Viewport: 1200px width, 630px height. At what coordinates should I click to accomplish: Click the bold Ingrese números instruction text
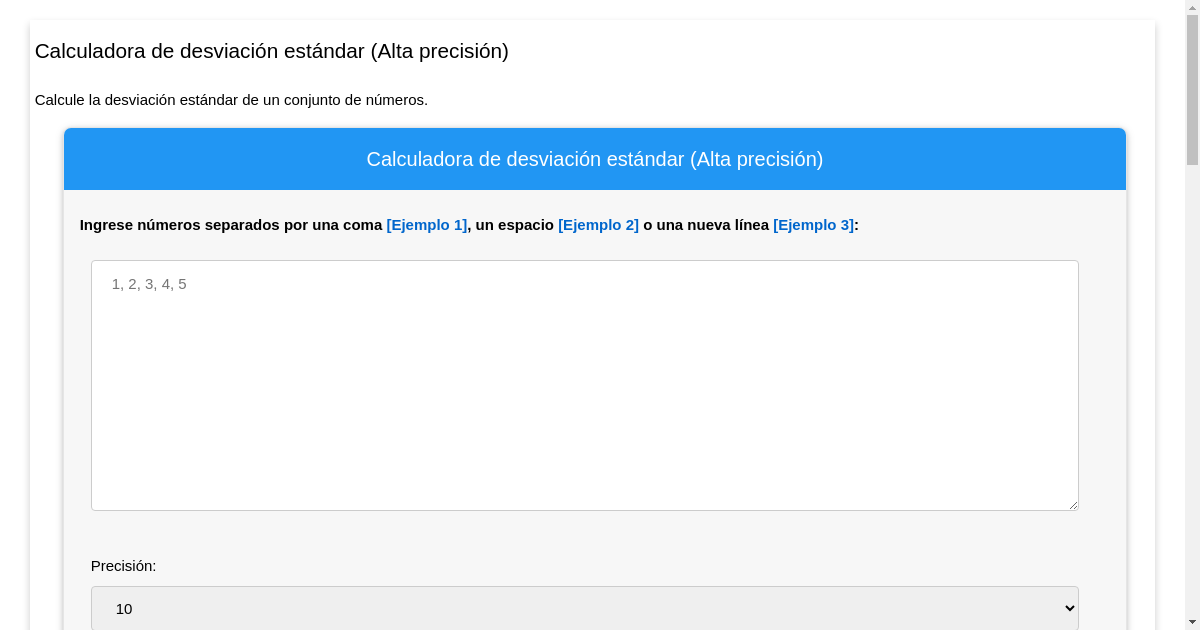pos(230,225)
